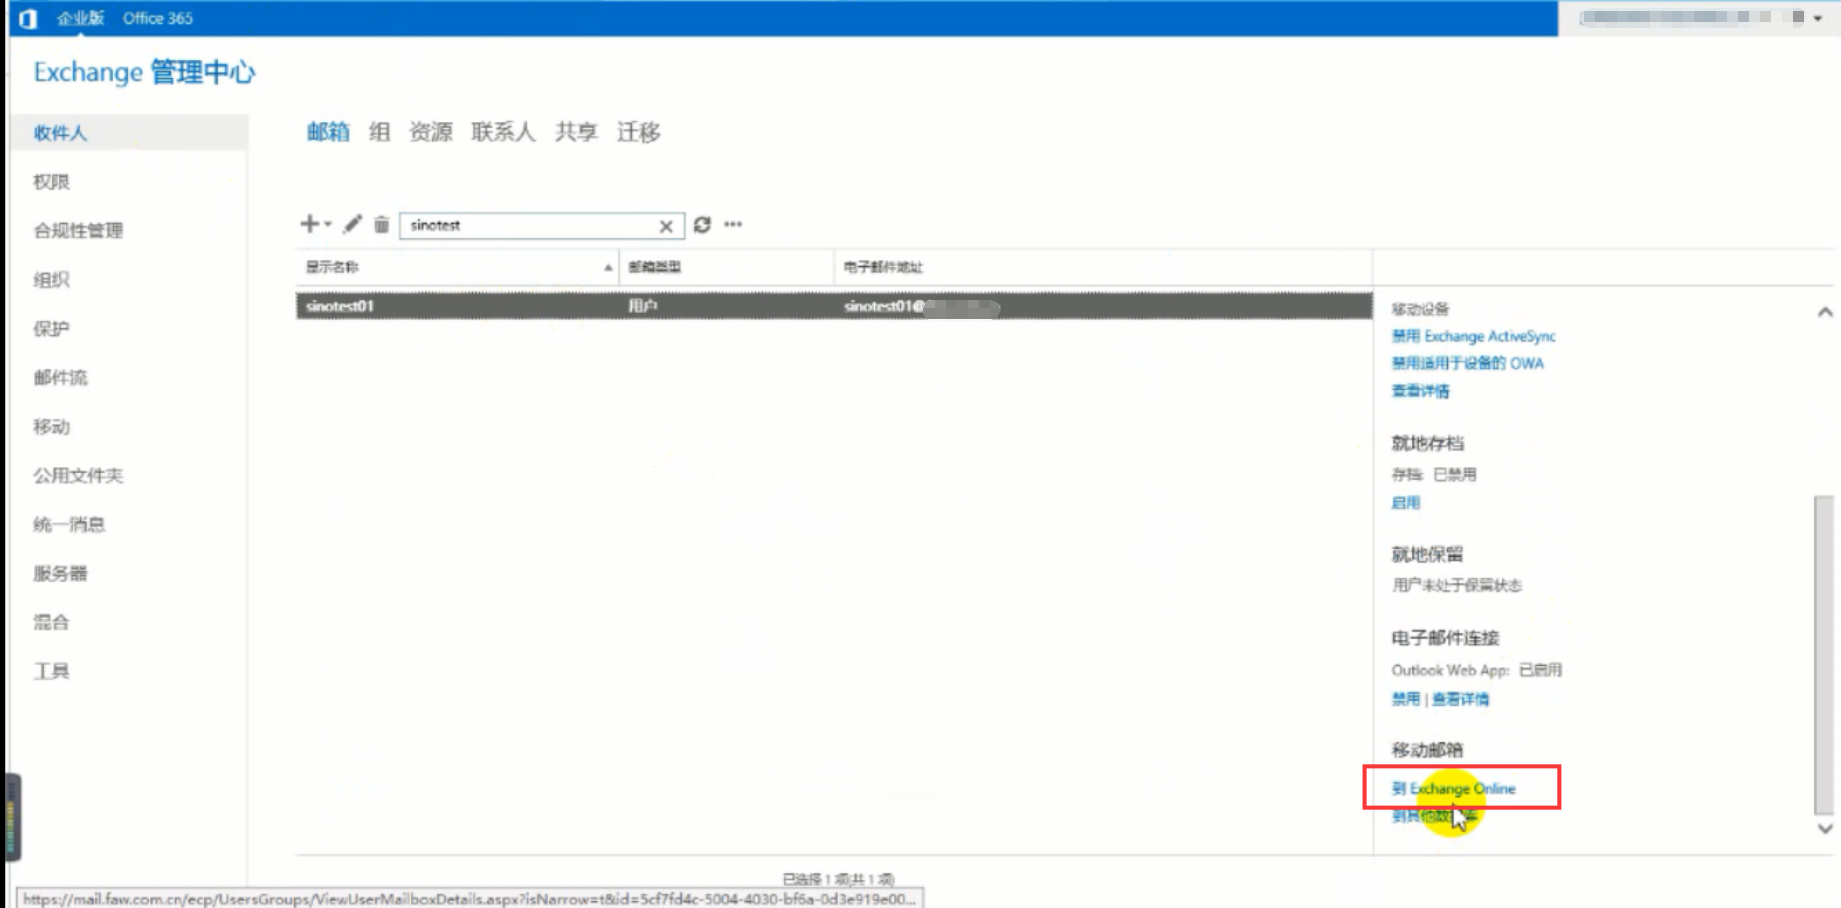The image size is (1841, 908).
Task: Switch to the 资源 tab
Action: [x=431, y=132]
